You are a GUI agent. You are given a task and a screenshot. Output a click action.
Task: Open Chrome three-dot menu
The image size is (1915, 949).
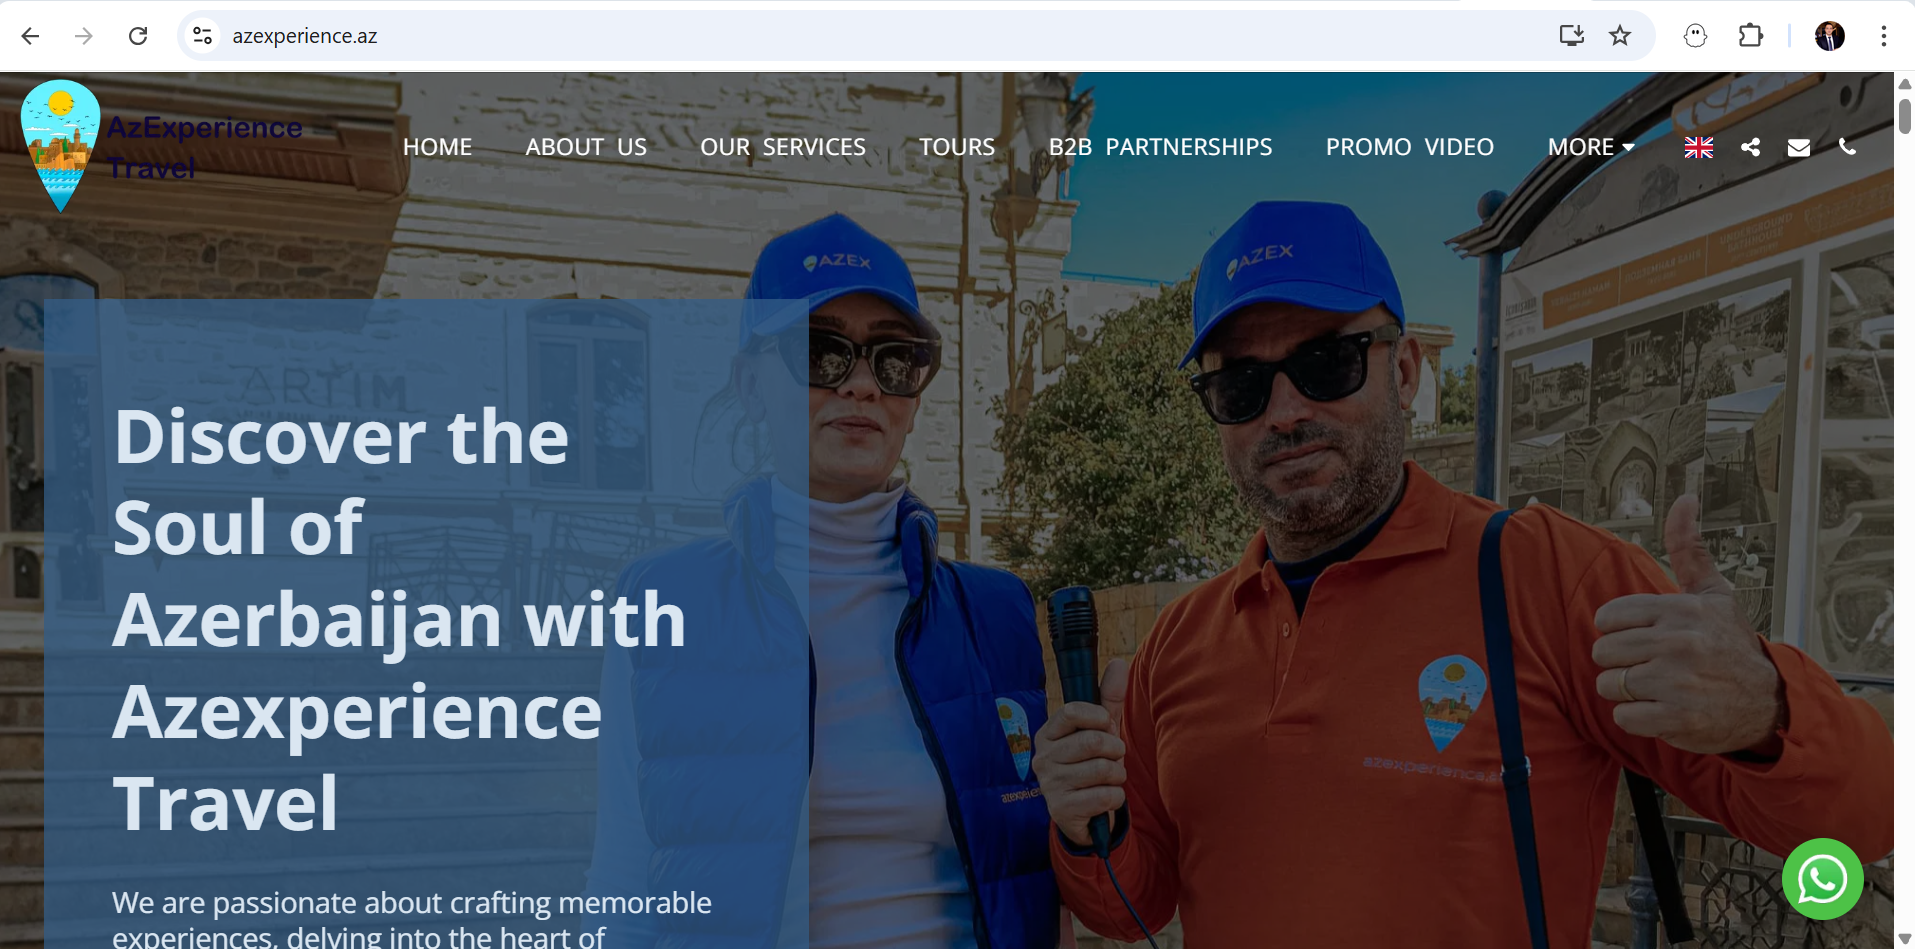pos(1883,36)
